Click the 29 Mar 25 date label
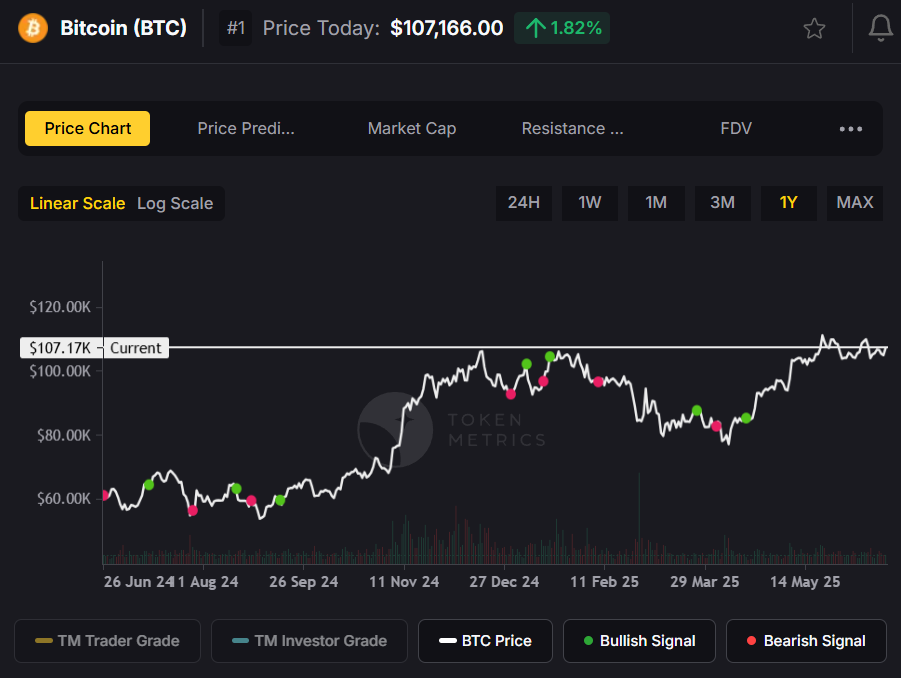Screen dimensions: 901x678 point(704,582)
